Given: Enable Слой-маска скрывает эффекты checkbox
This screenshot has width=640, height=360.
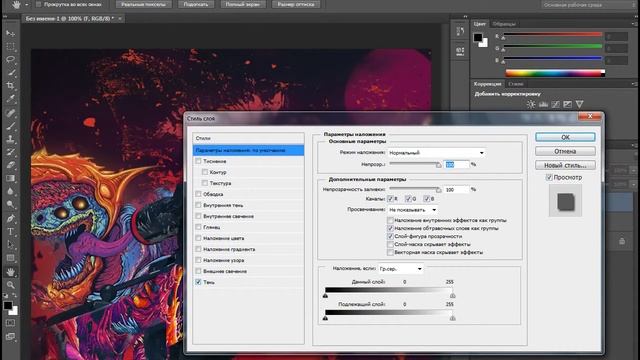Looking at the screenshot, I should [x=390, y=244].
